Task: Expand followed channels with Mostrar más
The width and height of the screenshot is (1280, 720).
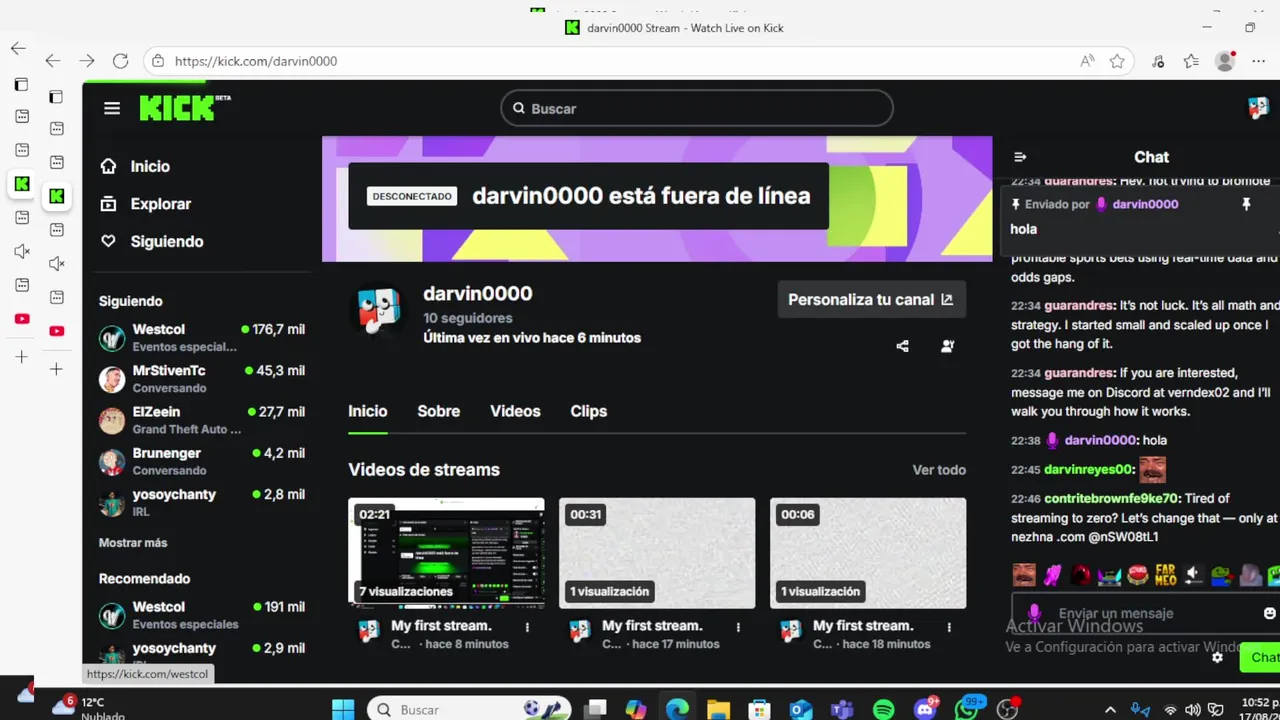Action: tap(133, 543)
